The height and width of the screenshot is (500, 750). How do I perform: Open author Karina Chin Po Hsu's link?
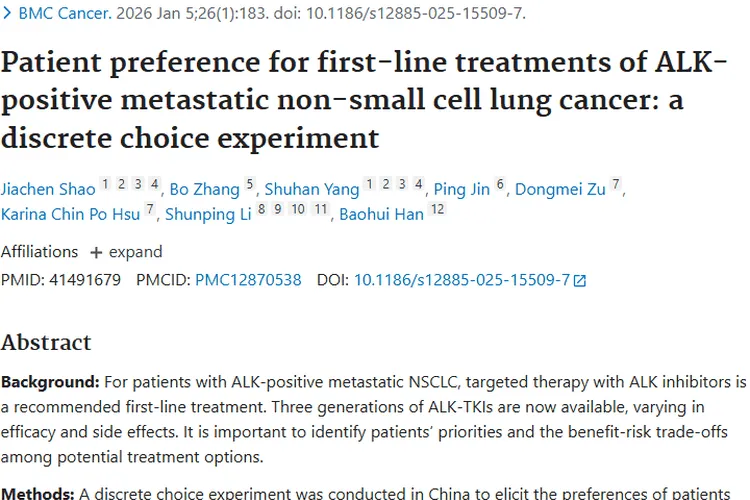pos(71,214)
